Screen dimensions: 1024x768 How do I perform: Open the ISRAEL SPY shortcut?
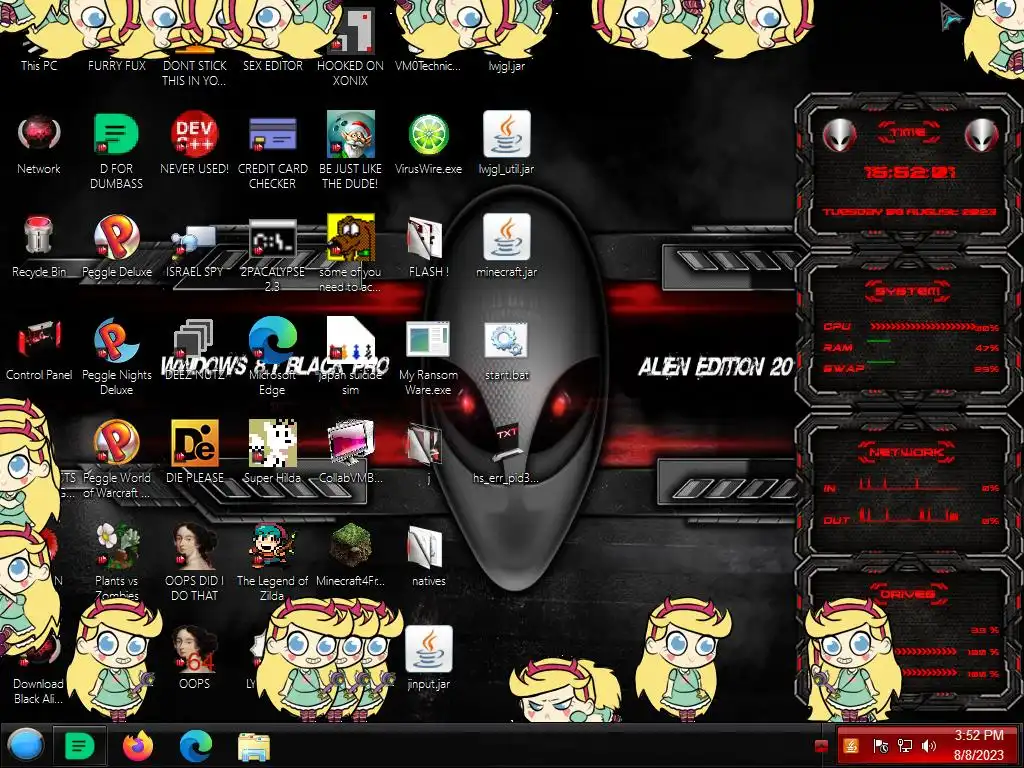(194, 242)
